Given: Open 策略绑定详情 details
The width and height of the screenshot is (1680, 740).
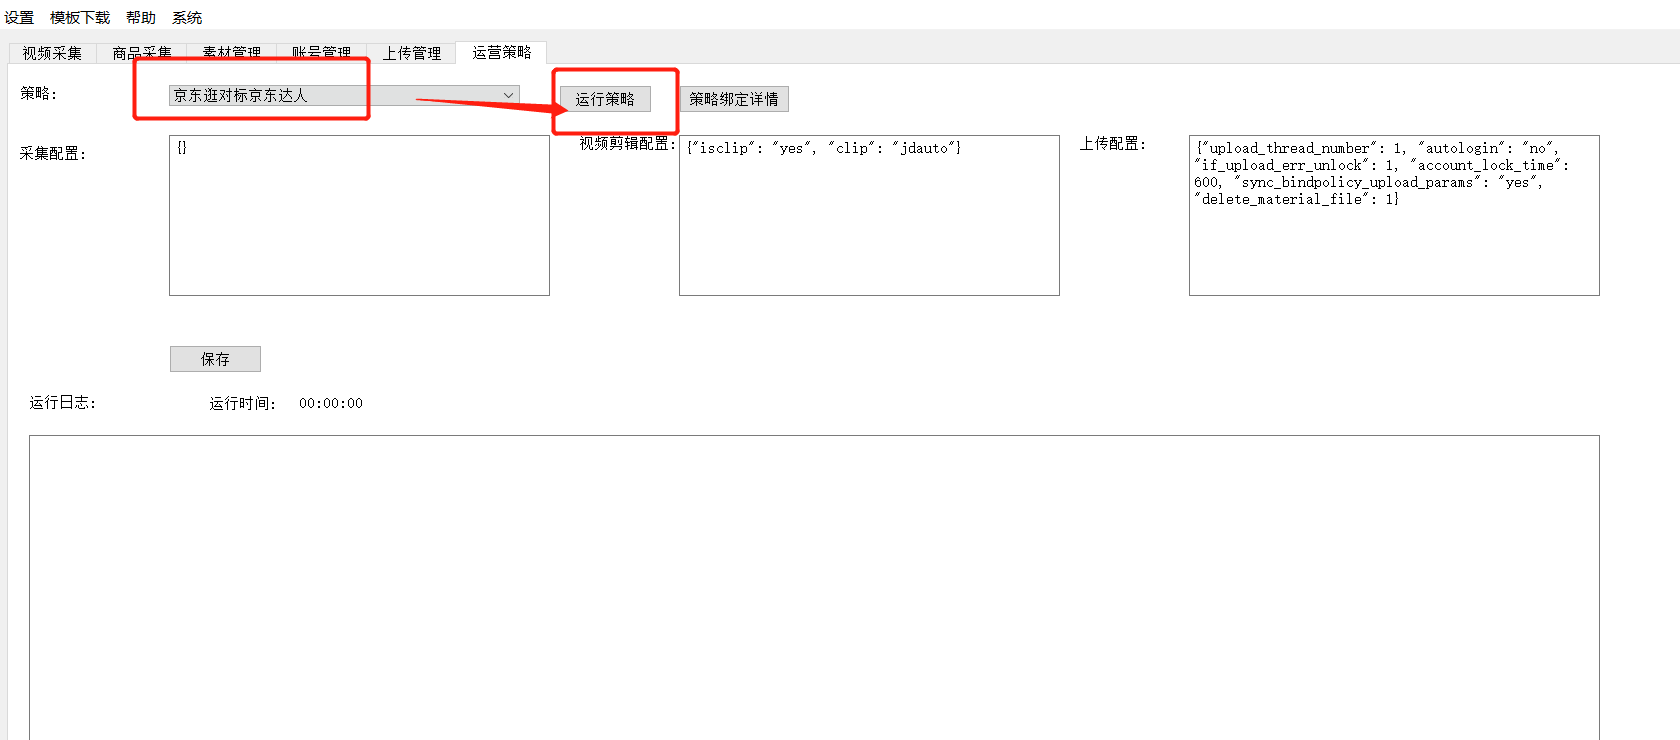Looking at the screenshot, I should click(734, 99).
